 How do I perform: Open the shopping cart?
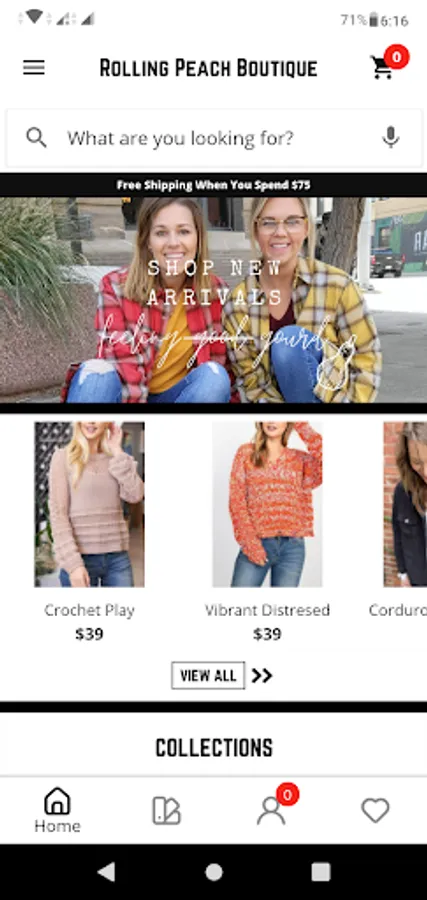coord(382,67)
